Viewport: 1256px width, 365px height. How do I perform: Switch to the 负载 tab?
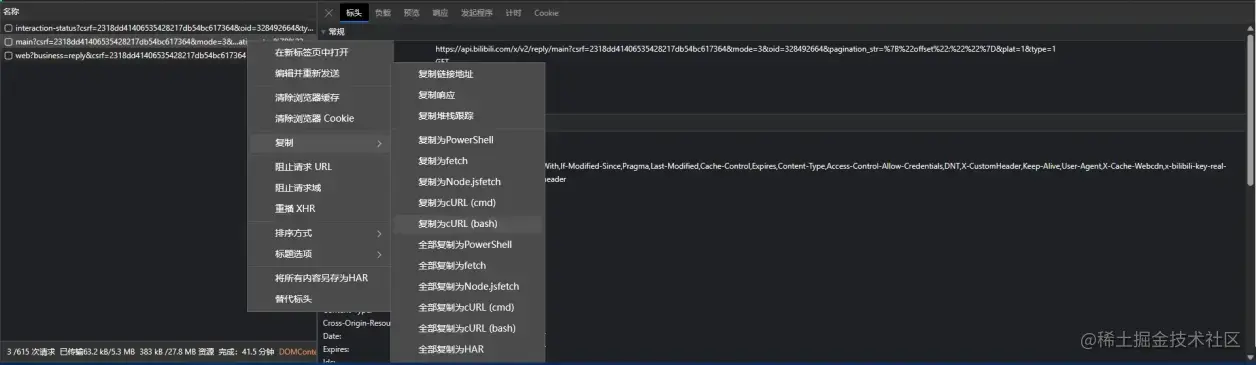[383, 13]
